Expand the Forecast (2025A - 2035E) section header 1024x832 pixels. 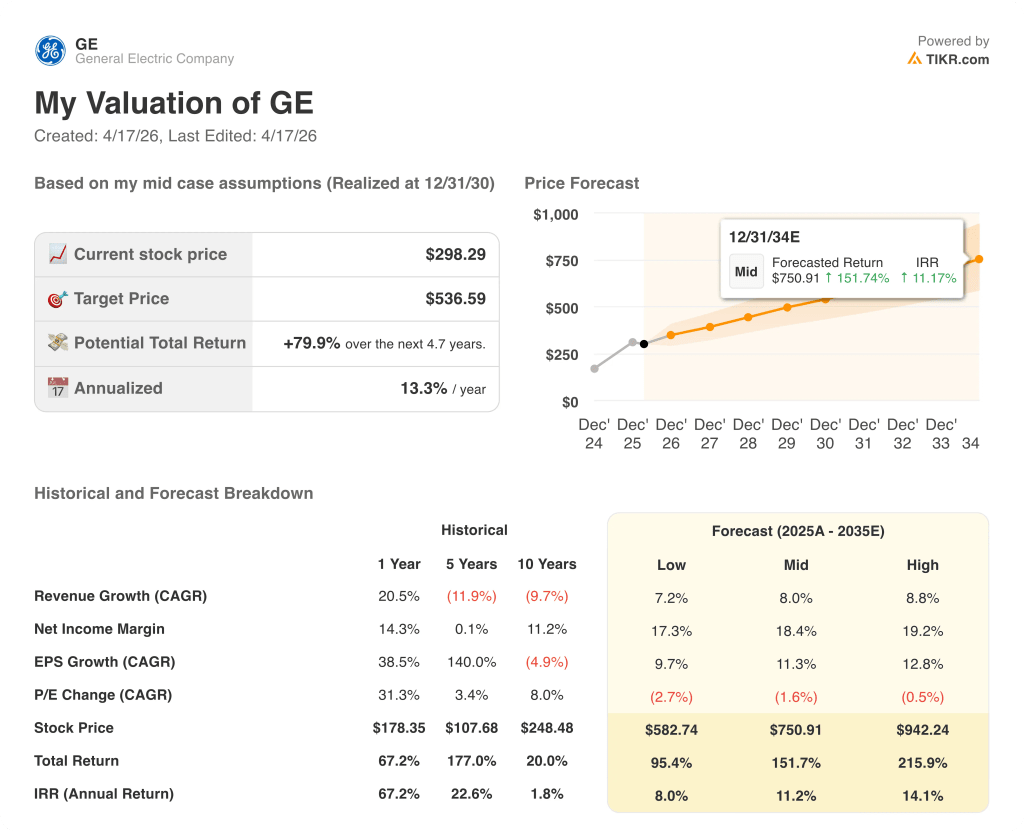(x=798, y=531)
